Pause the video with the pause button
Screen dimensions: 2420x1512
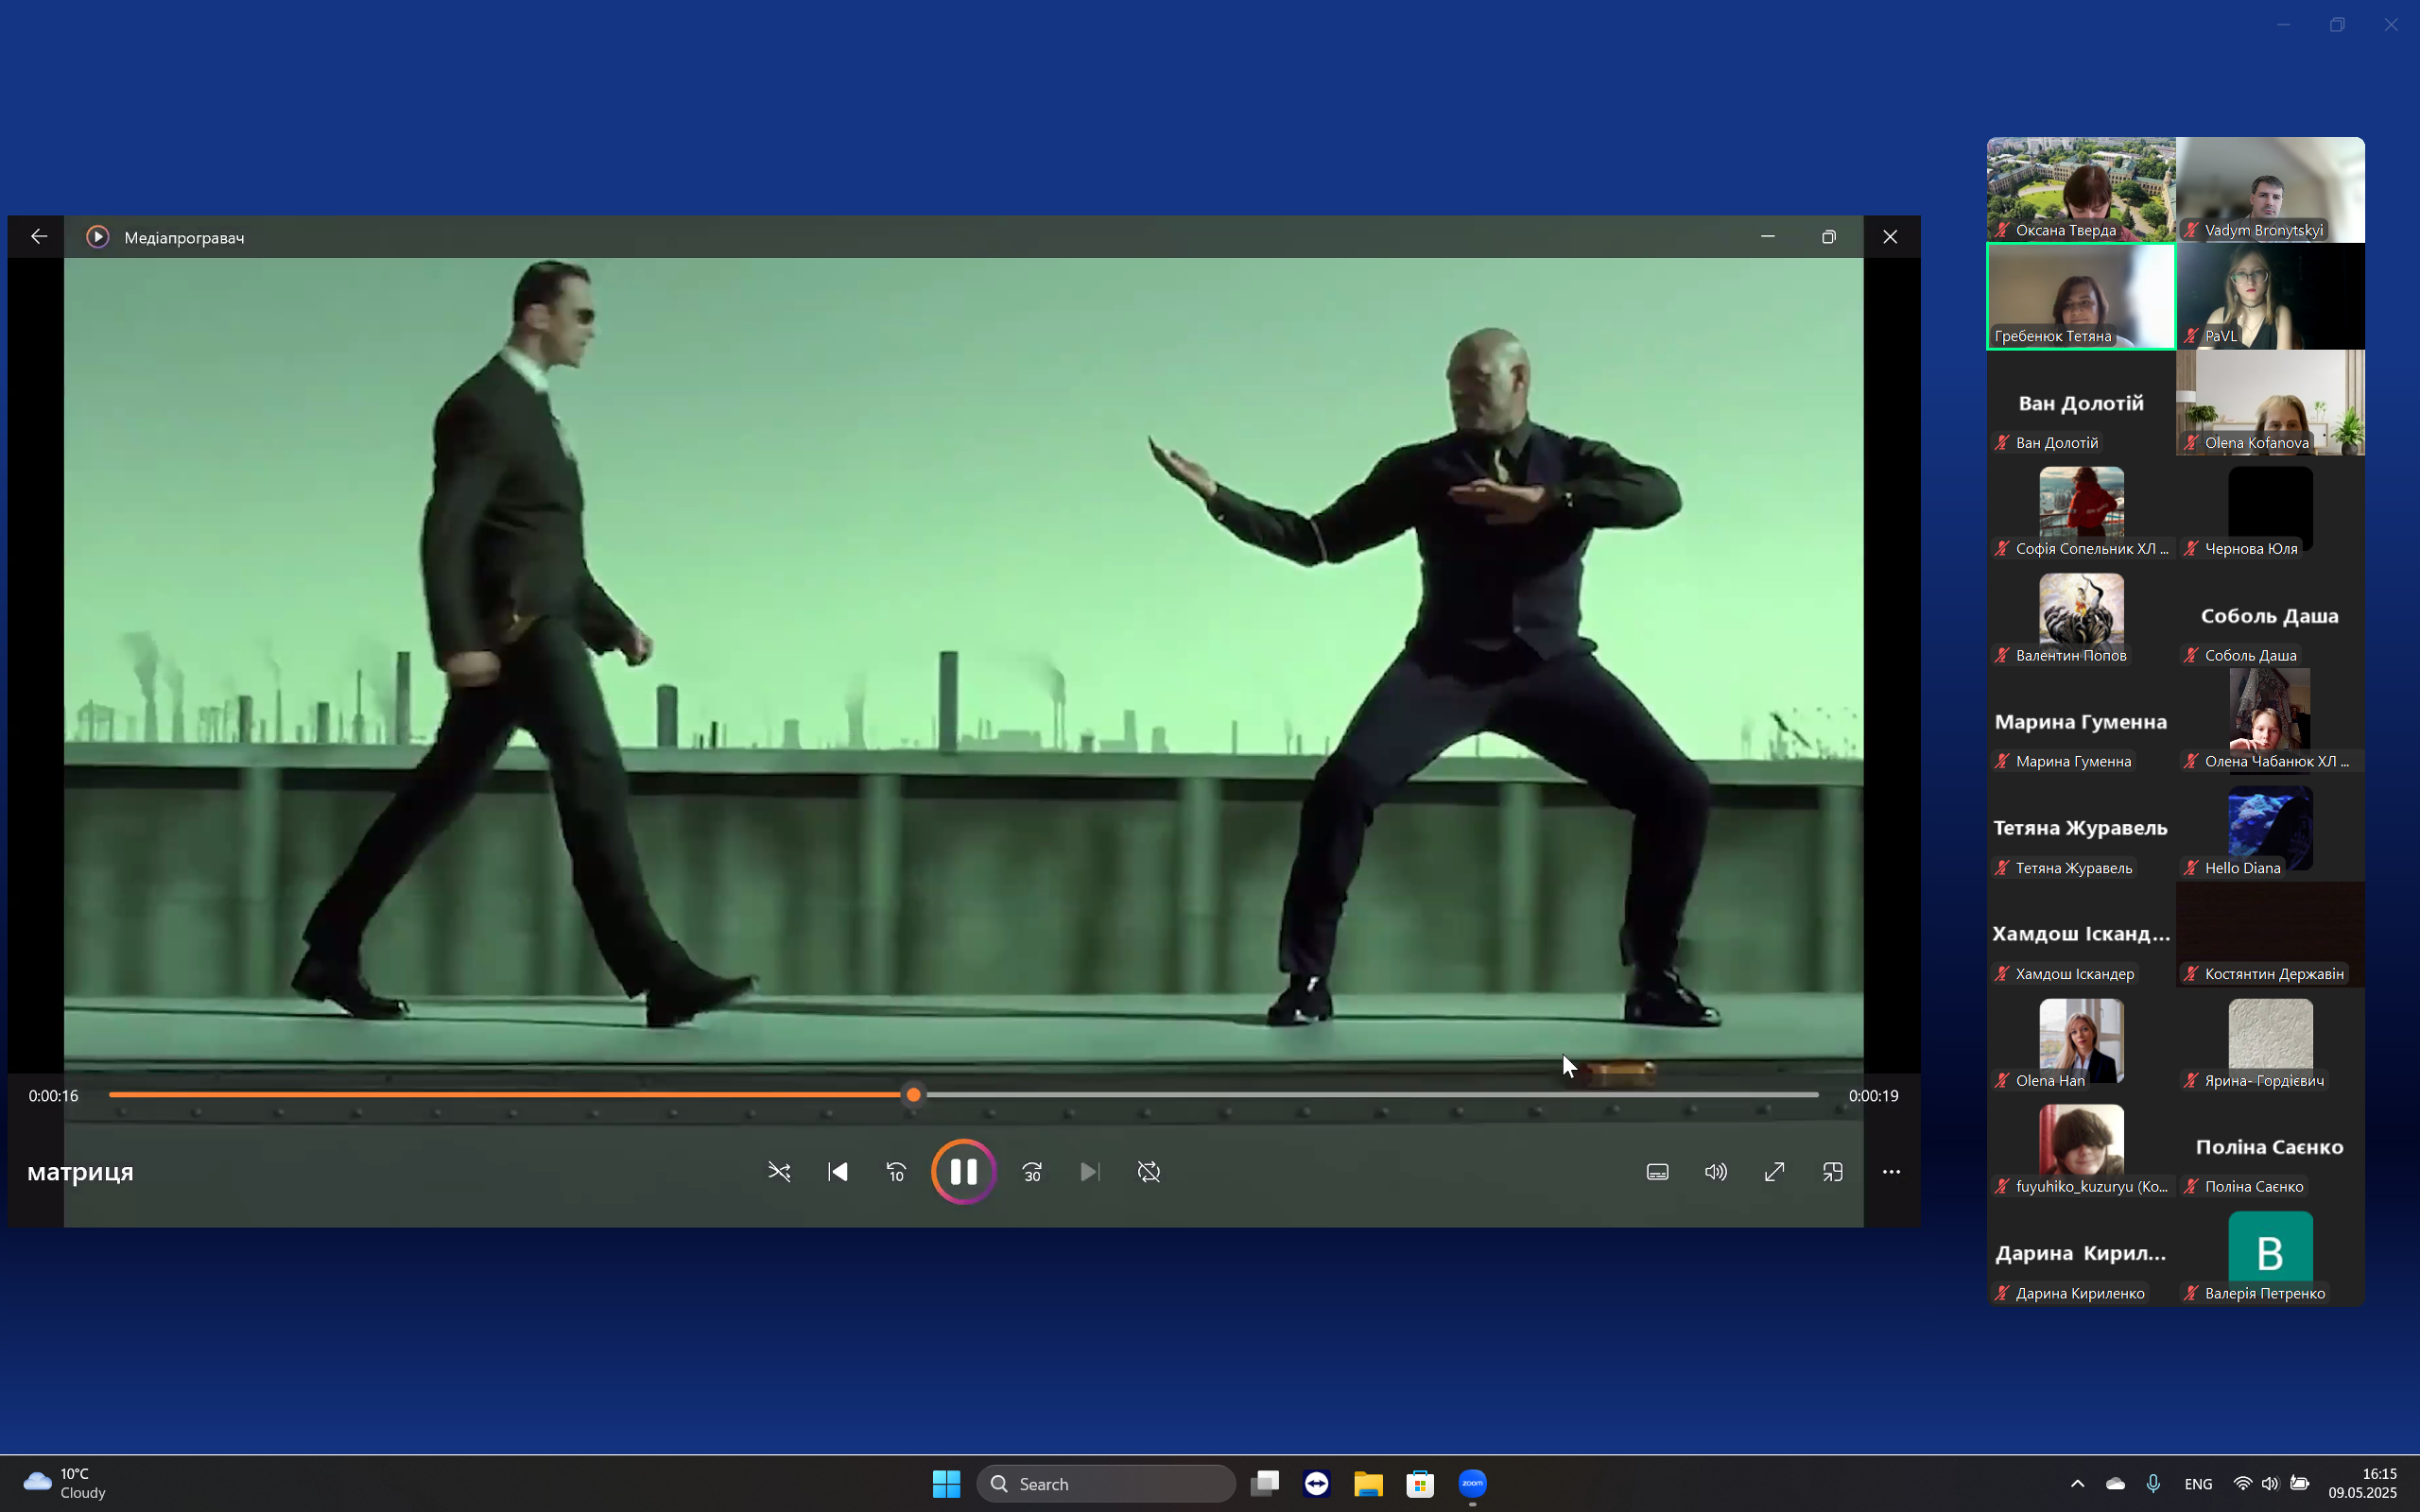(x=963, y=1171)
